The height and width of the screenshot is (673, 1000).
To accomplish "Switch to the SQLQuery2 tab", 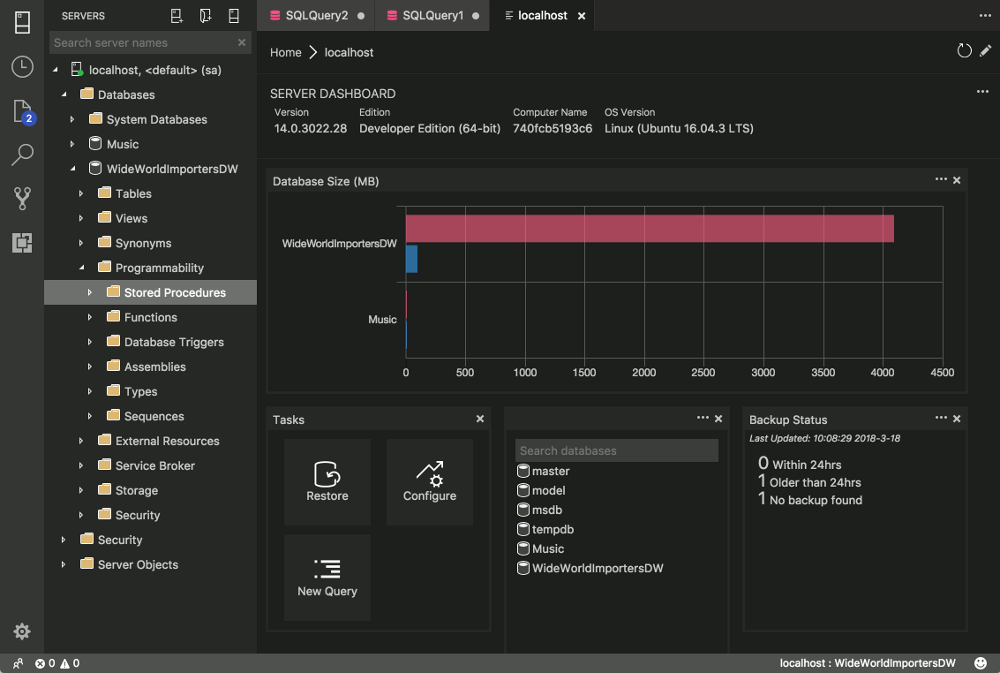I will [316, 15].
